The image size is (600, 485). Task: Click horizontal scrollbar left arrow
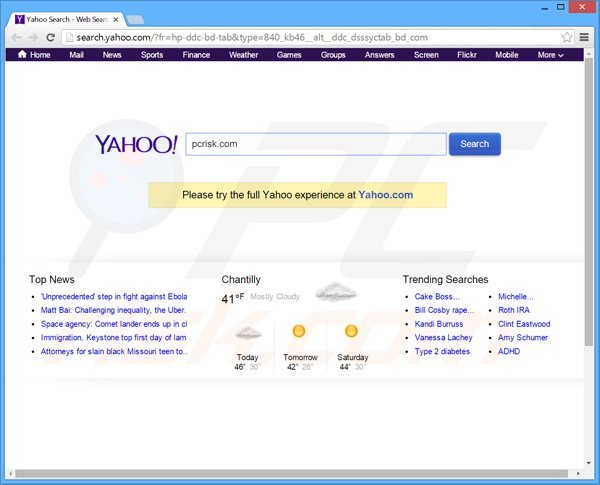10,474
